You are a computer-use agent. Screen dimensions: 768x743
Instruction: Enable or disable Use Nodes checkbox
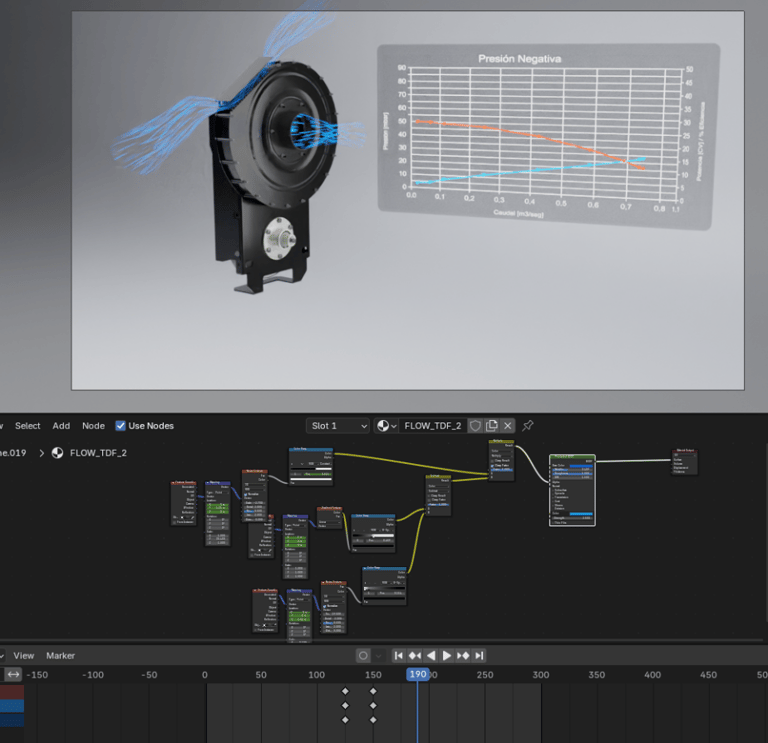coord(120,426)
